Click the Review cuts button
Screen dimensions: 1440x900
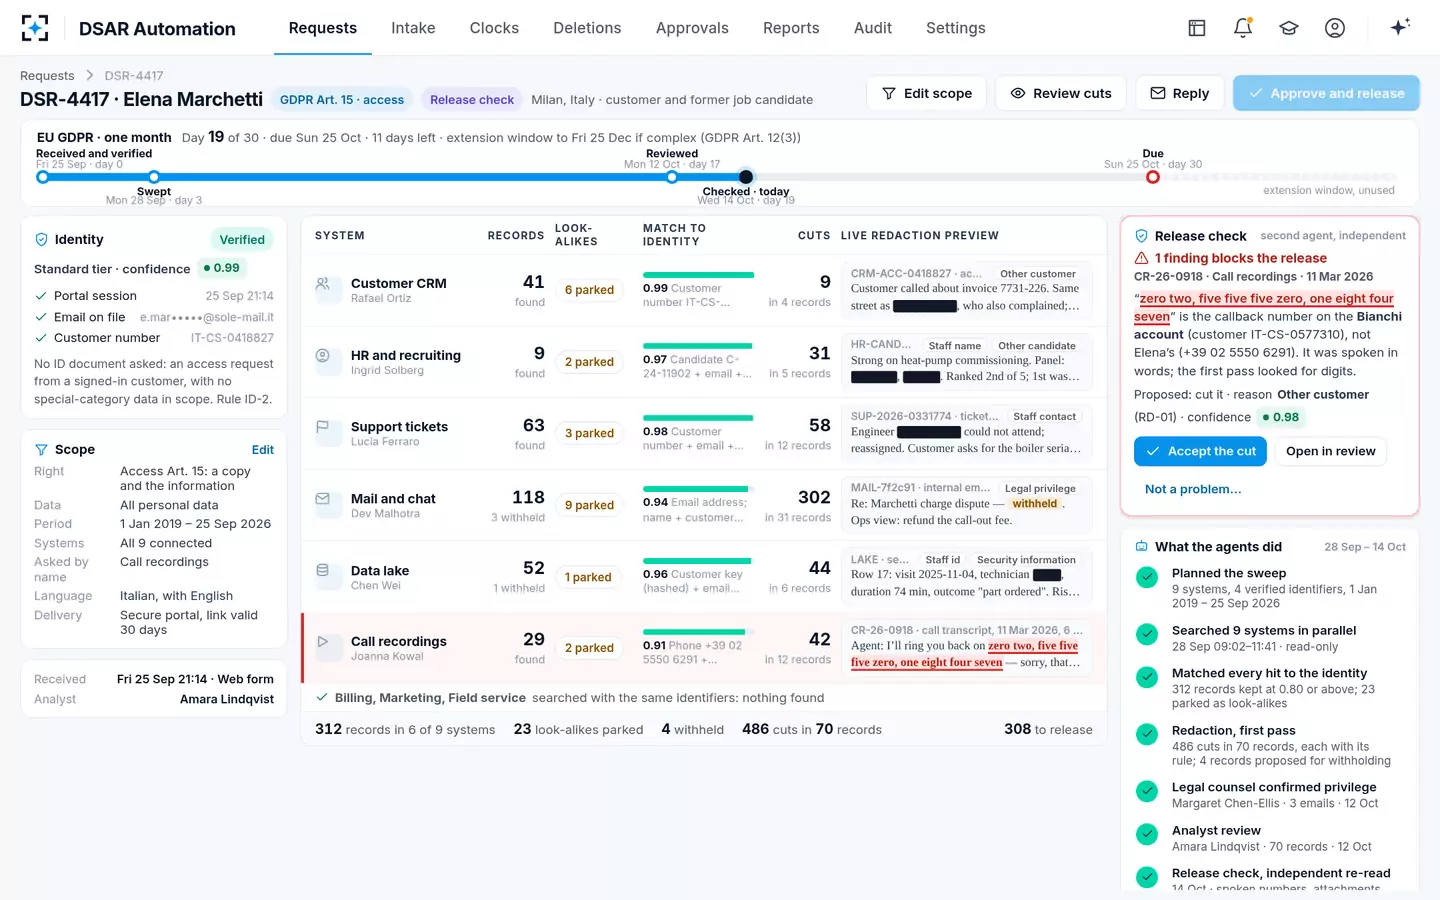1061,93
